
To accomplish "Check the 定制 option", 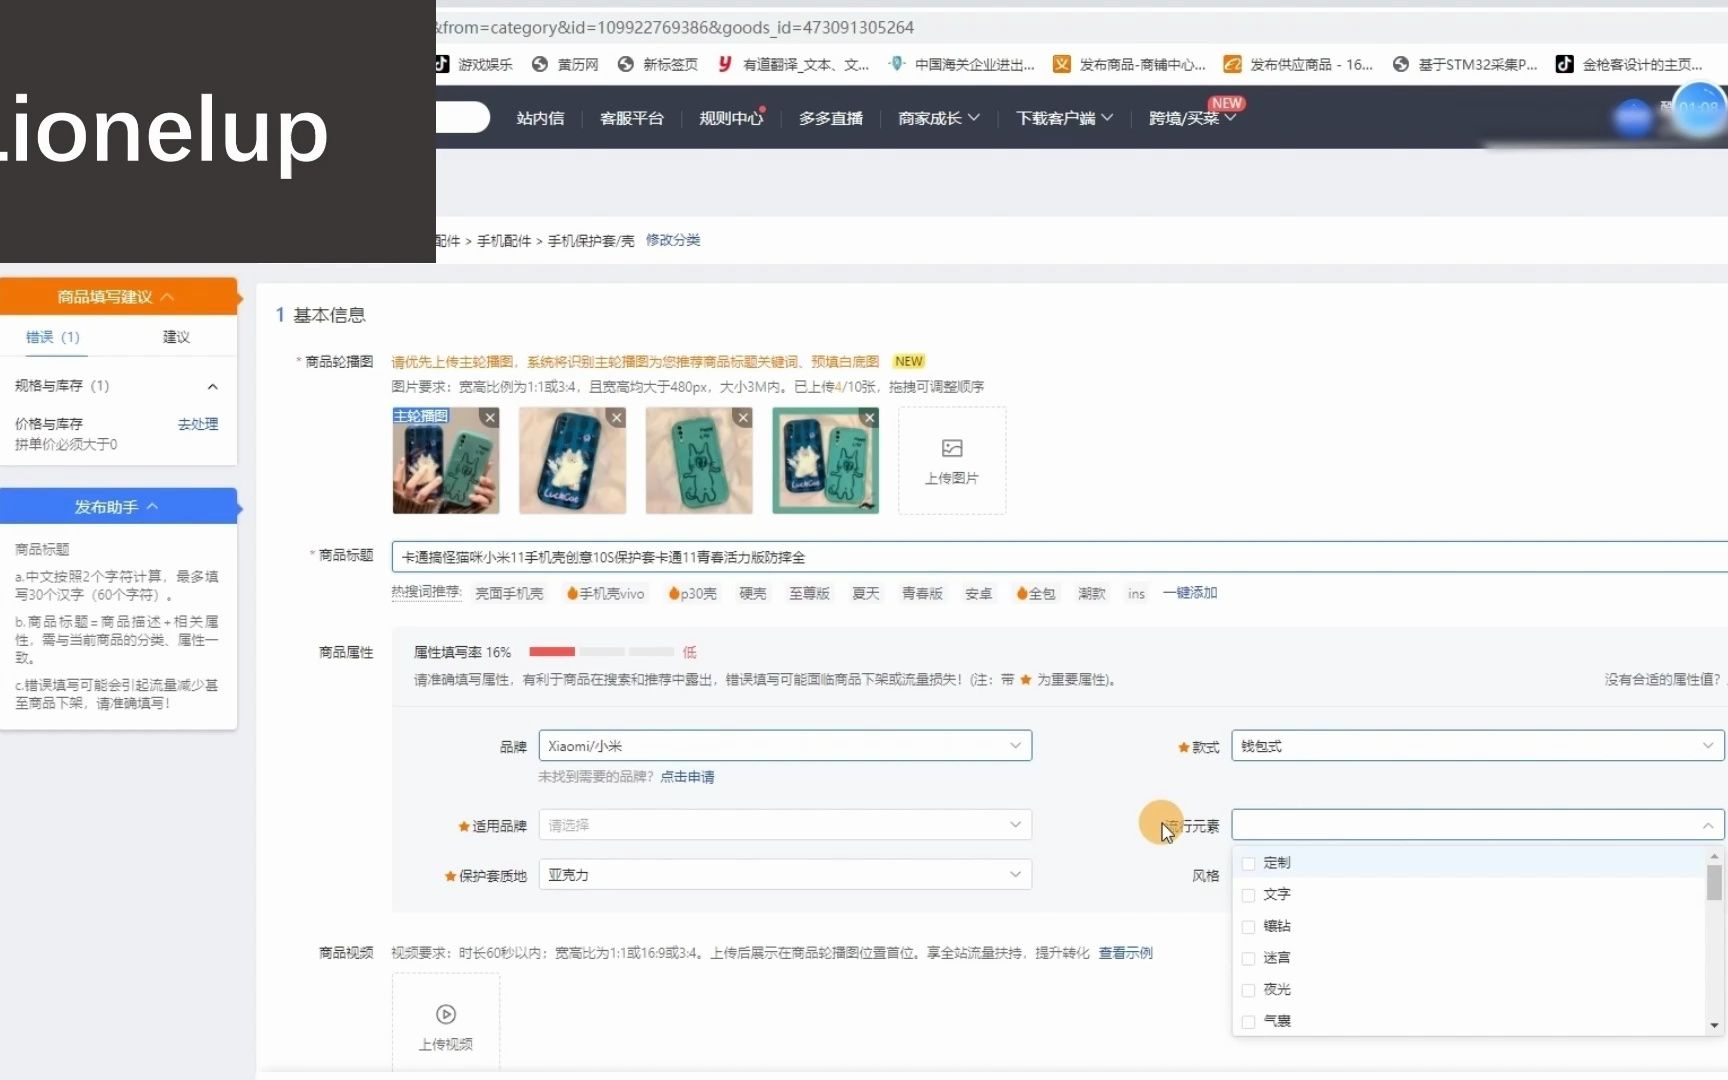I will [x=1248, y=863].
